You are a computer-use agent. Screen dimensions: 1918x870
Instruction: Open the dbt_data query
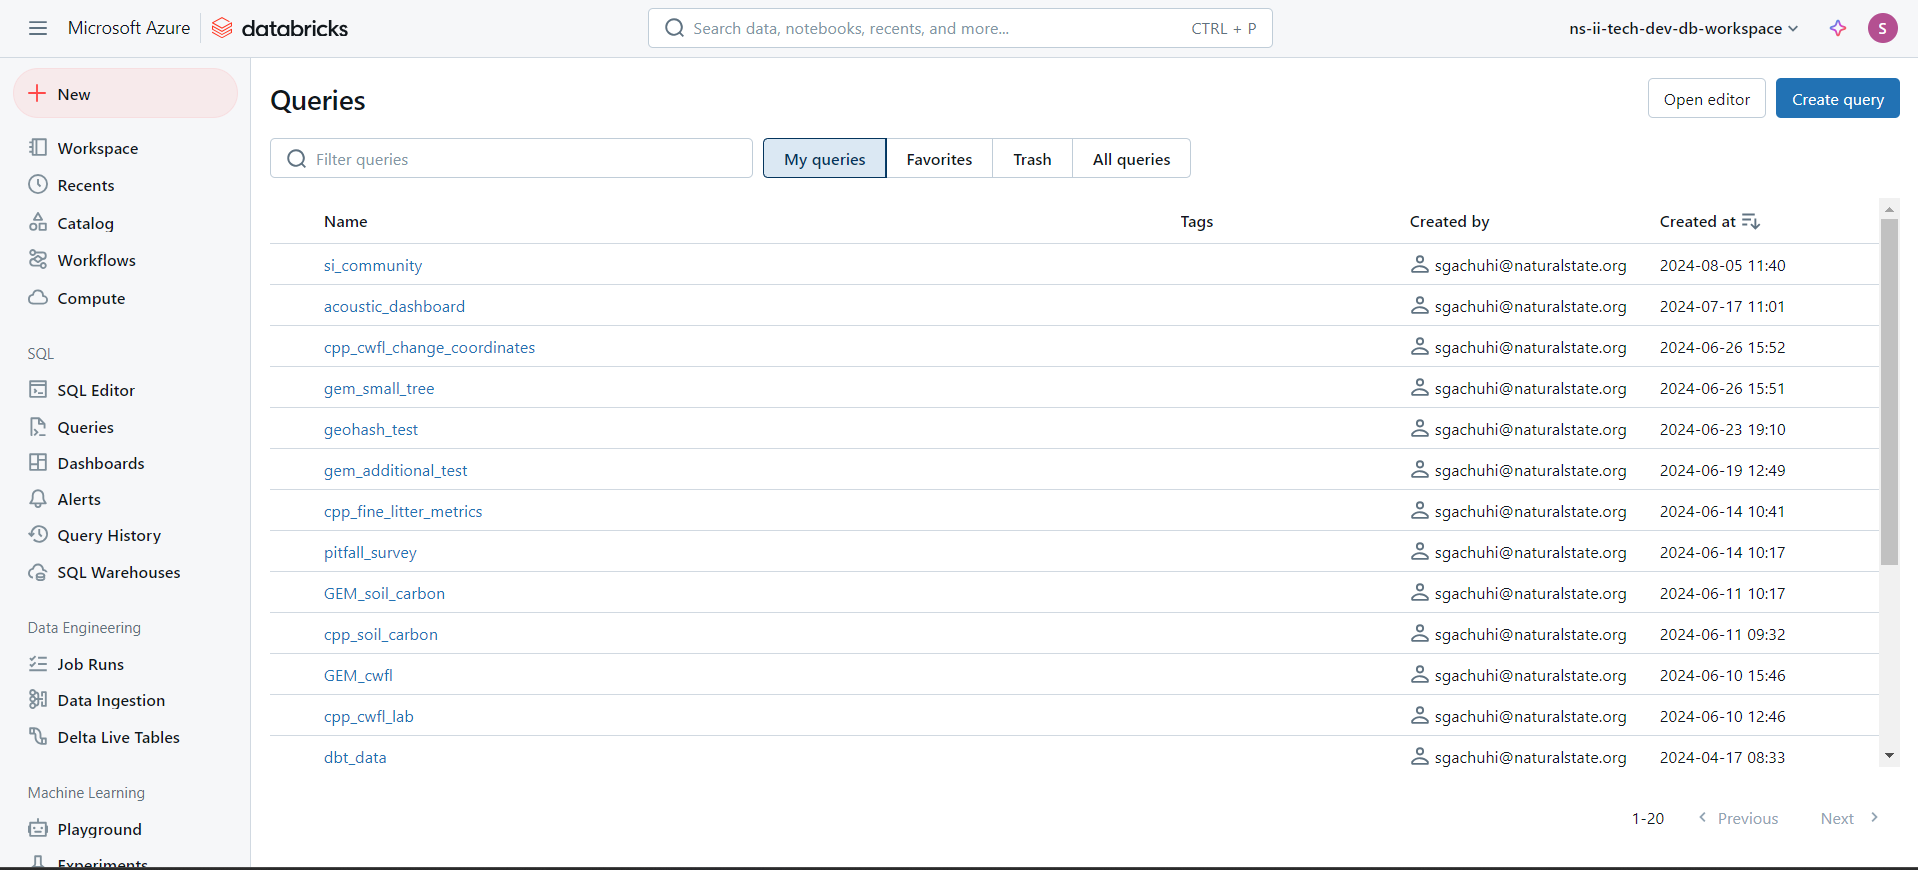point(355,757)
